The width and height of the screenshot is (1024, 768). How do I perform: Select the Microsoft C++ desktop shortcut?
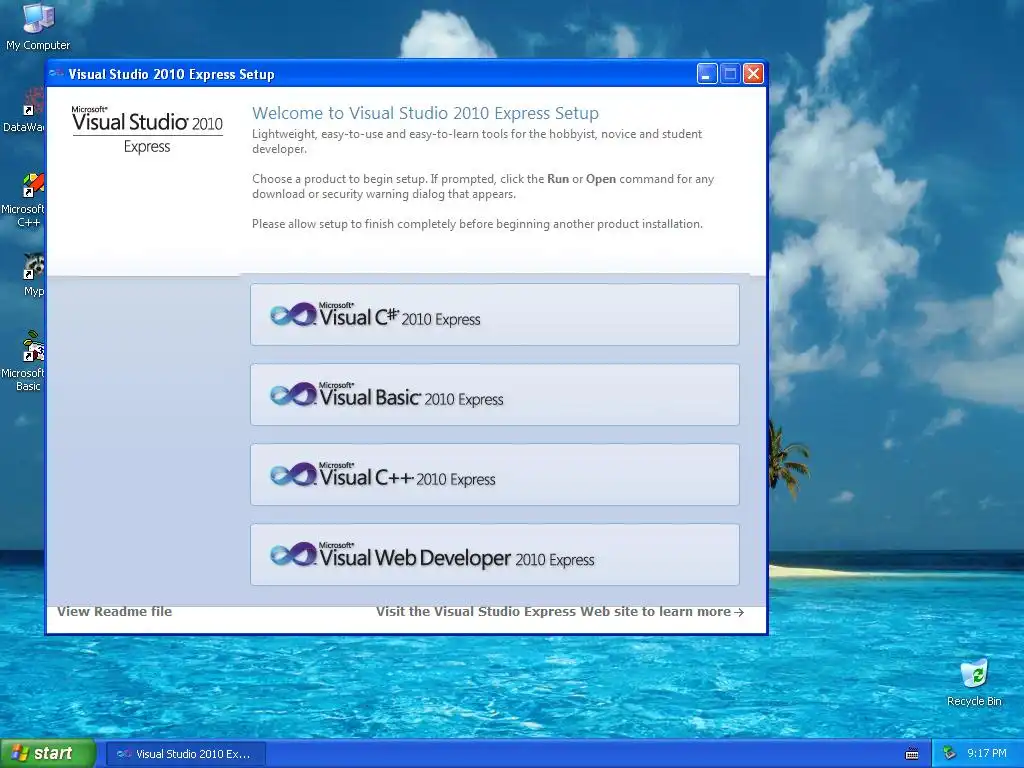point(24,200)
